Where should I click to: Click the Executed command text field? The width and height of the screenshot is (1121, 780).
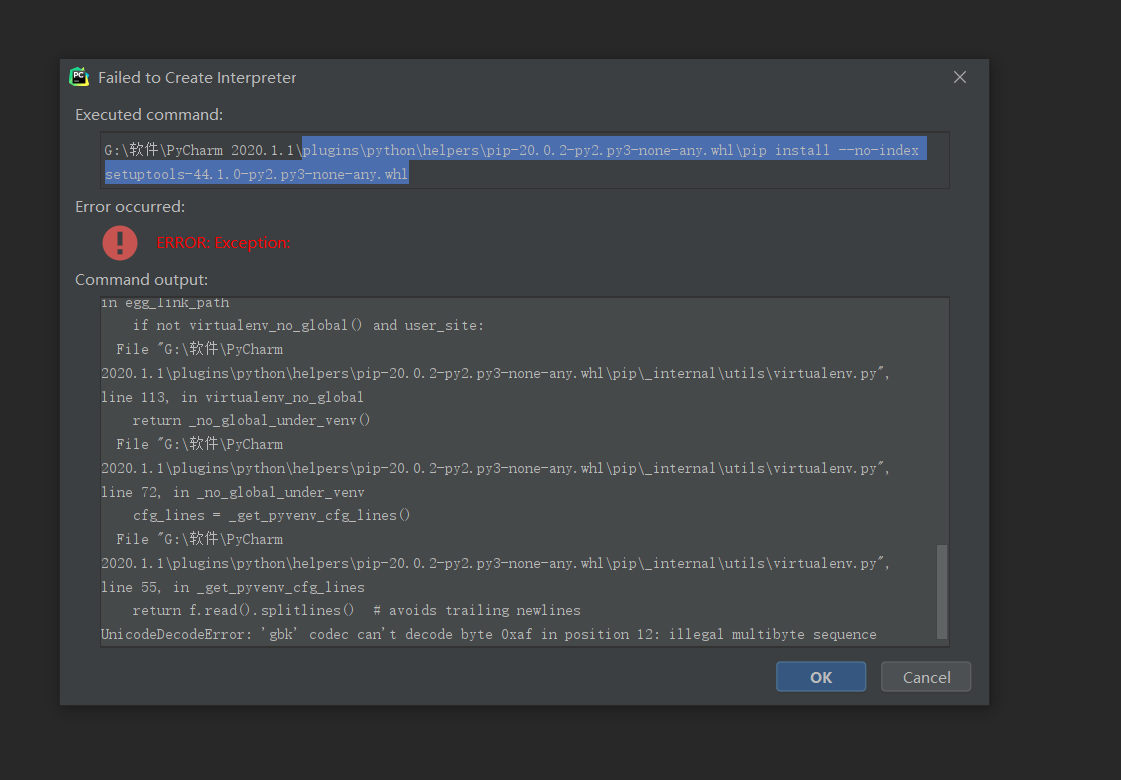click(x=525, y=161)
